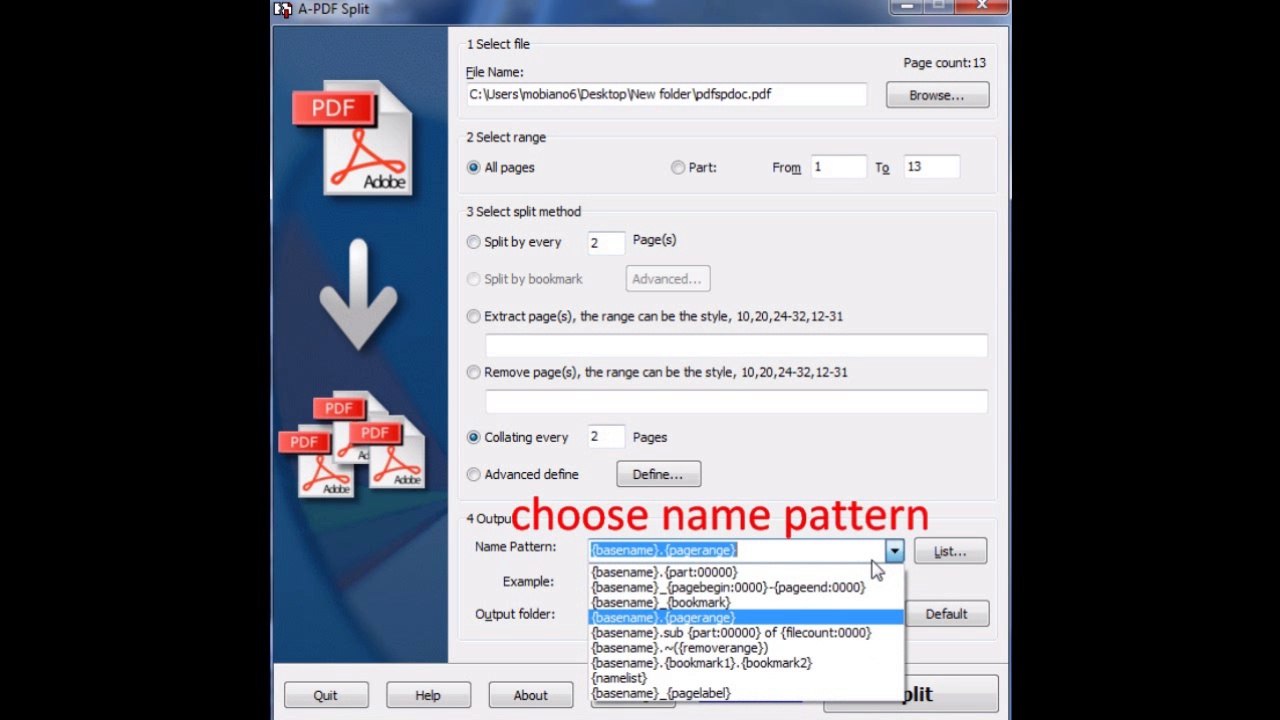Click the List... button
Screen dimensions: 1280x720
click(949, 551)
